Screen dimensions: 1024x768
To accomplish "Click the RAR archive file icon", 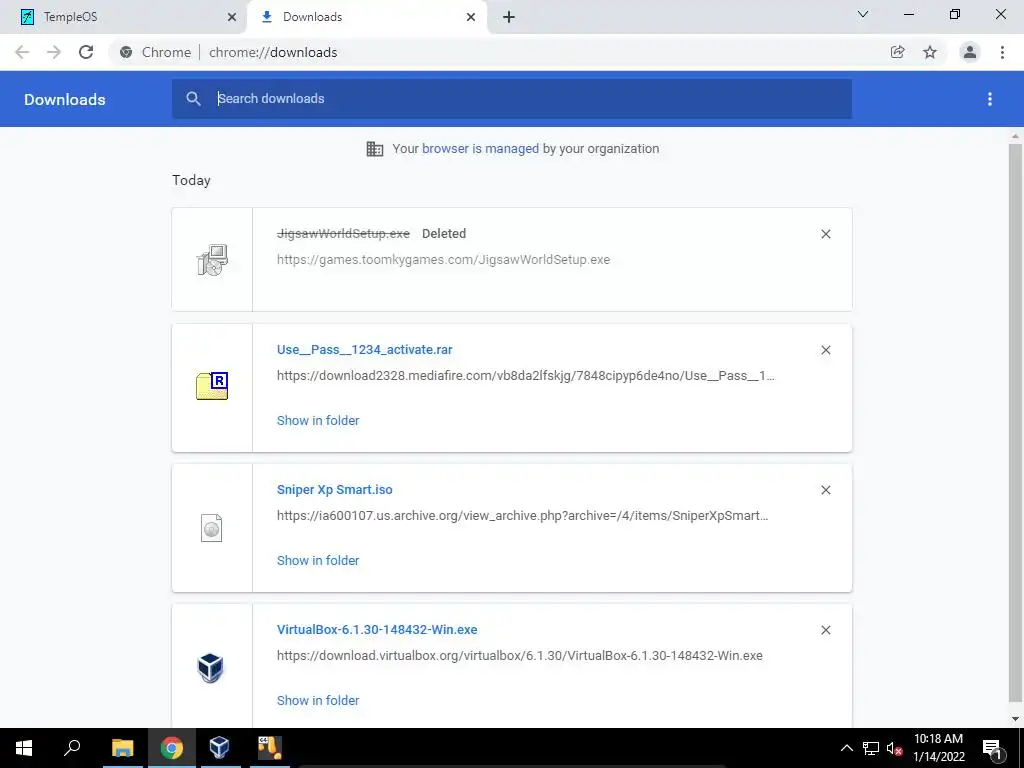I will click(212, 386).
